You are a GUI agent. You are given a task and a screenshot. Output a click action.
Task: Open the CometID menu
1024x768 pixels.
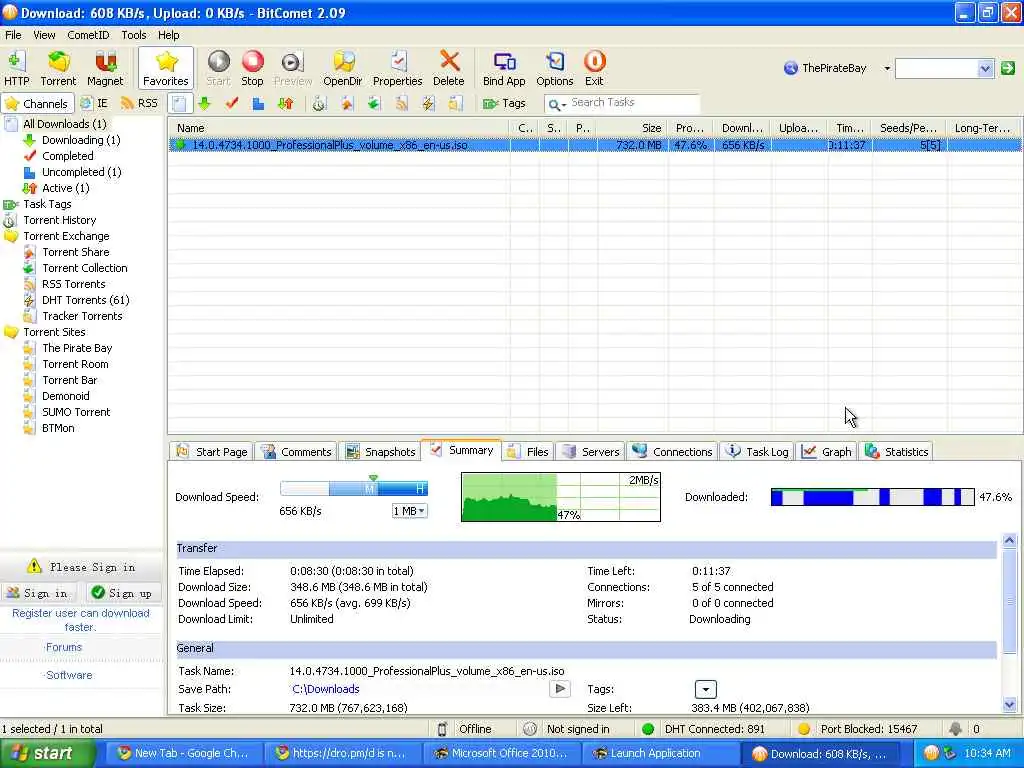coord(88,35)
